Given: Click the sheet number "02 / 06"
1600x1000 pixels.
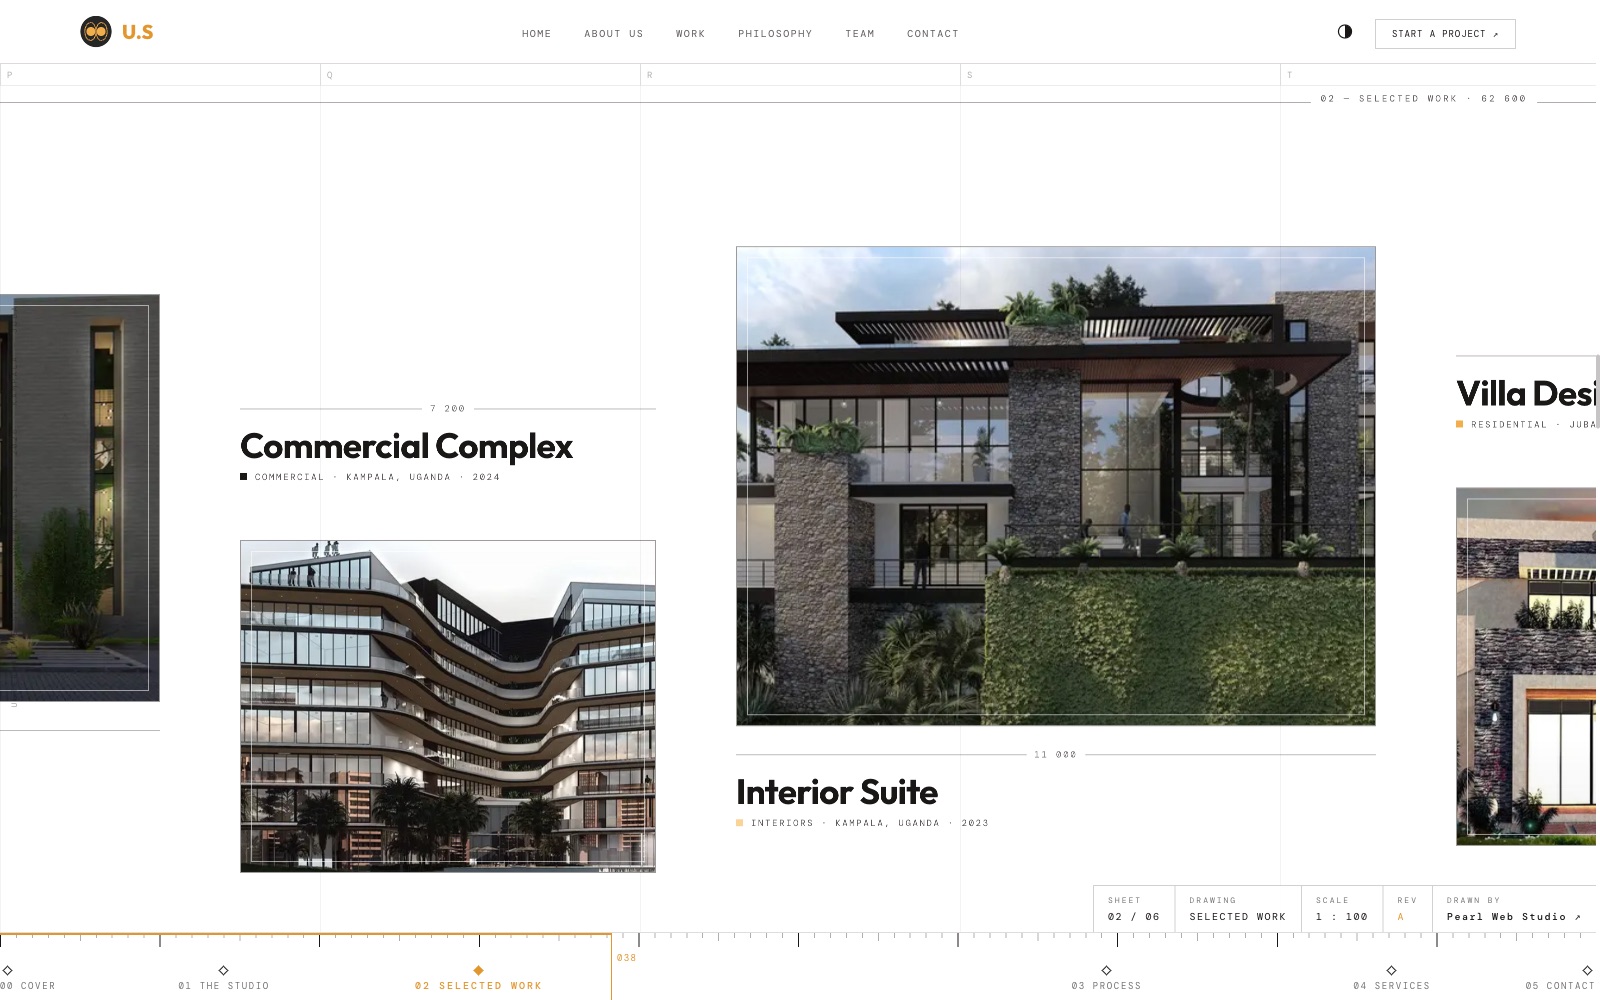Looking at the screenshot, I should click(1134, 917).
